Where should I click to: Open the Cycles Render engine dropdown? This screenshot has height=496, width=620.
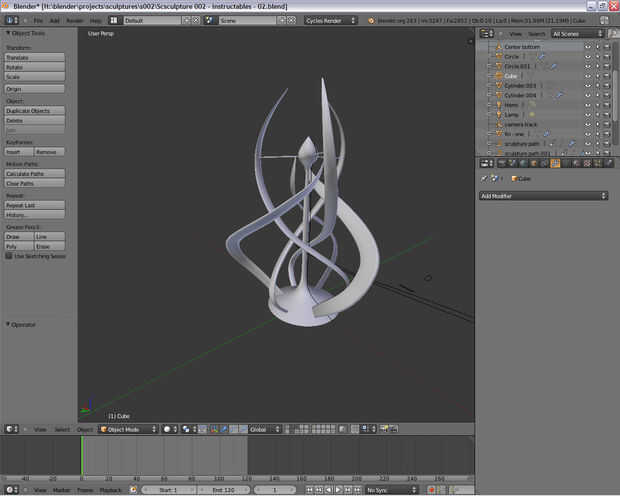pos(331,20)
